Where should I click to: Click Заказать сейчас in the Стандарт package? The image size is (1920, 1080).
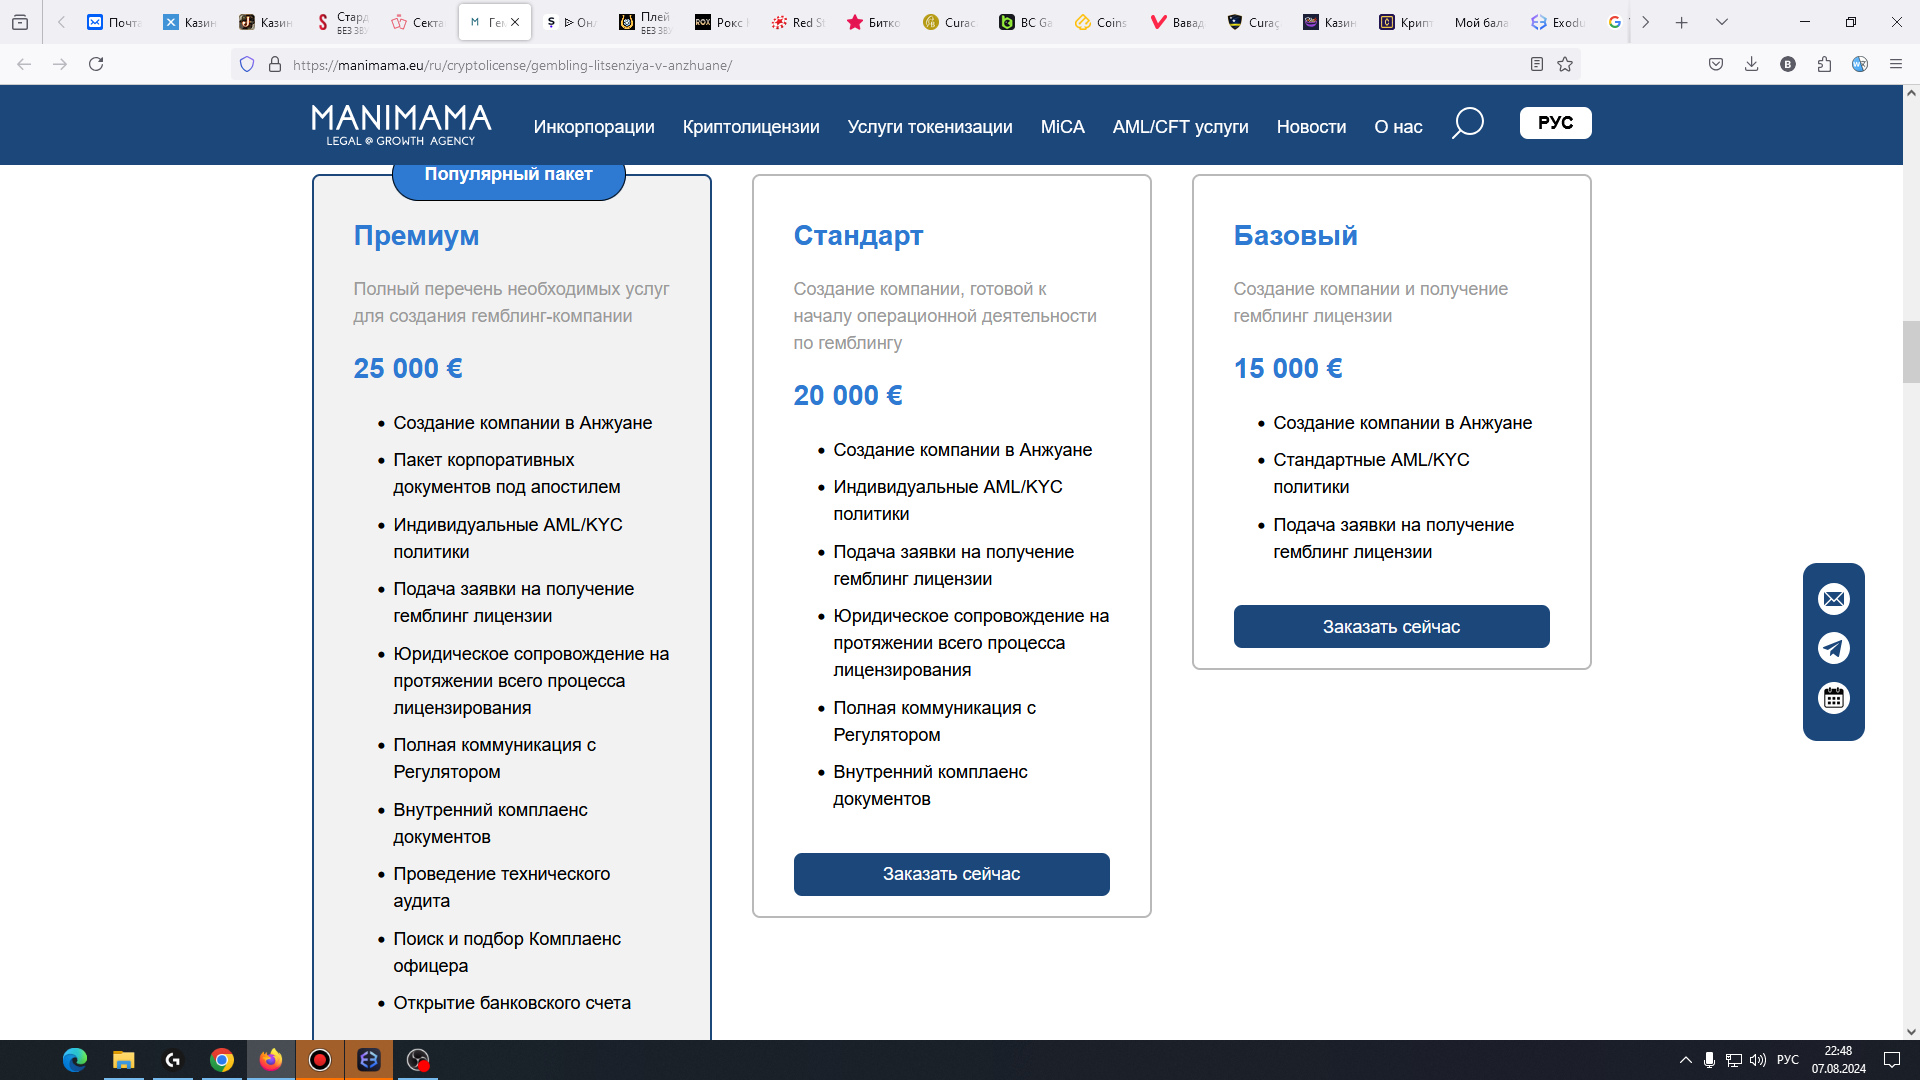pos(951,874)
